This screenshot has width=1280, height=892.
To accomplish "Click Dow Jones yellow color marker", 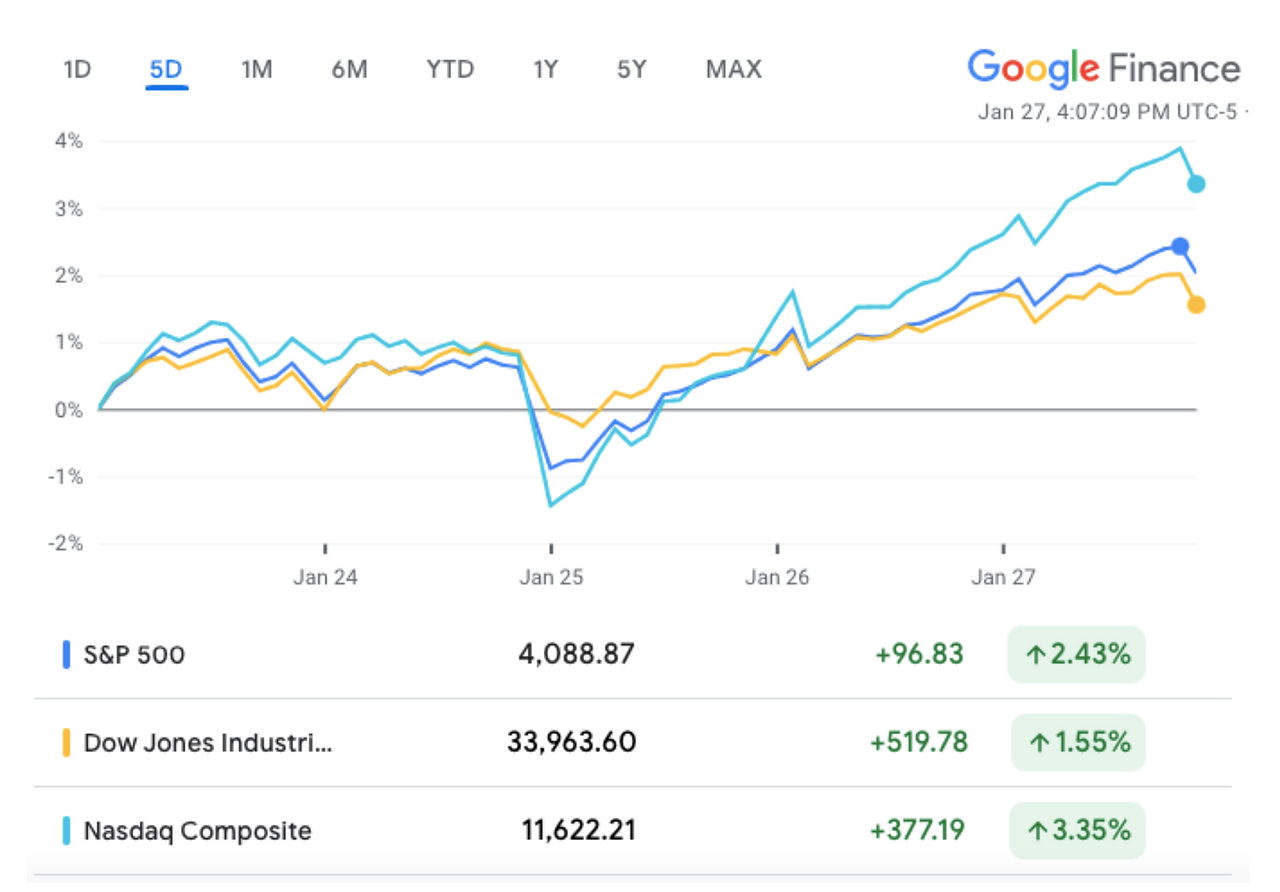I will click(66, 743).
